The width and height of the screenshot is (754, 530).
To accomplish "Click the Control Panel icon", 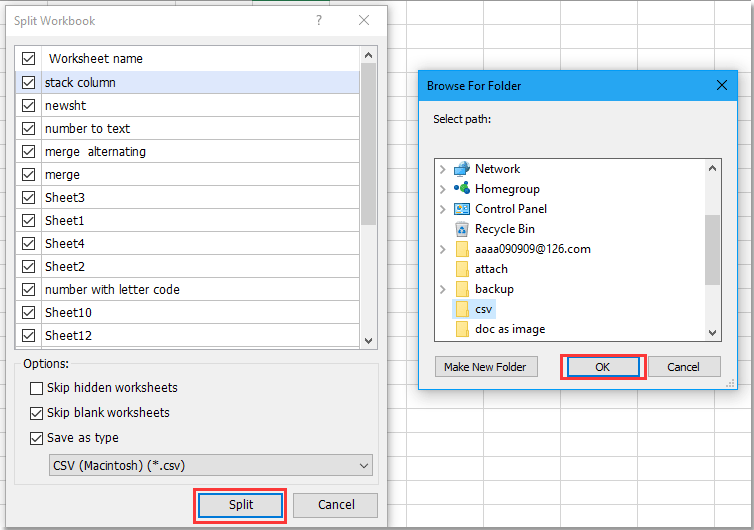I will [x=461, y=209].
